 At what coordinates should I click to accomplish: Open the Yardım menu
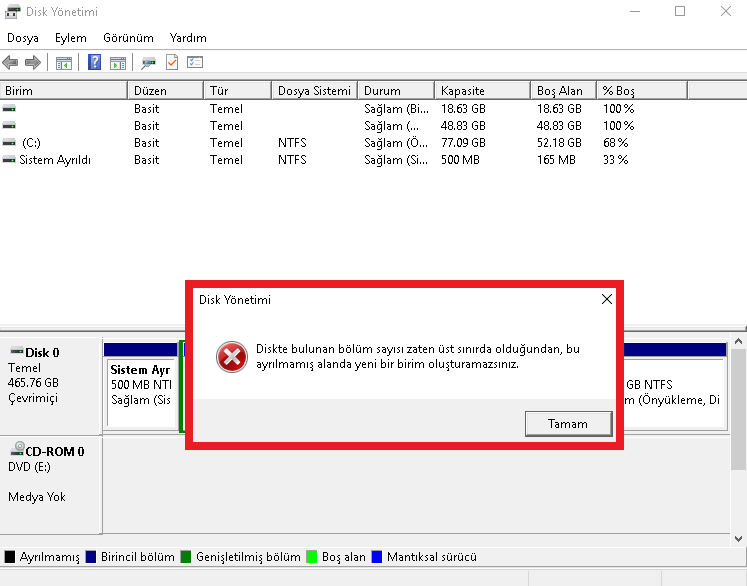coord(188,38)
